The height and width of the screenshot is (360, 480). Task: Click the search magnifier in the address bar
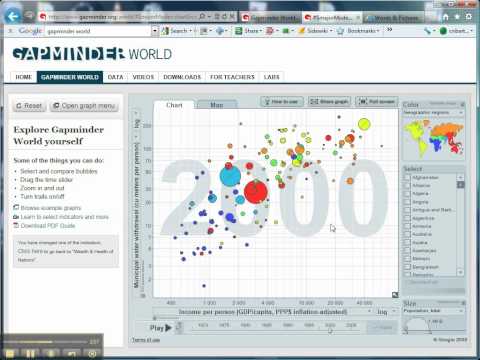click(202, 16)
